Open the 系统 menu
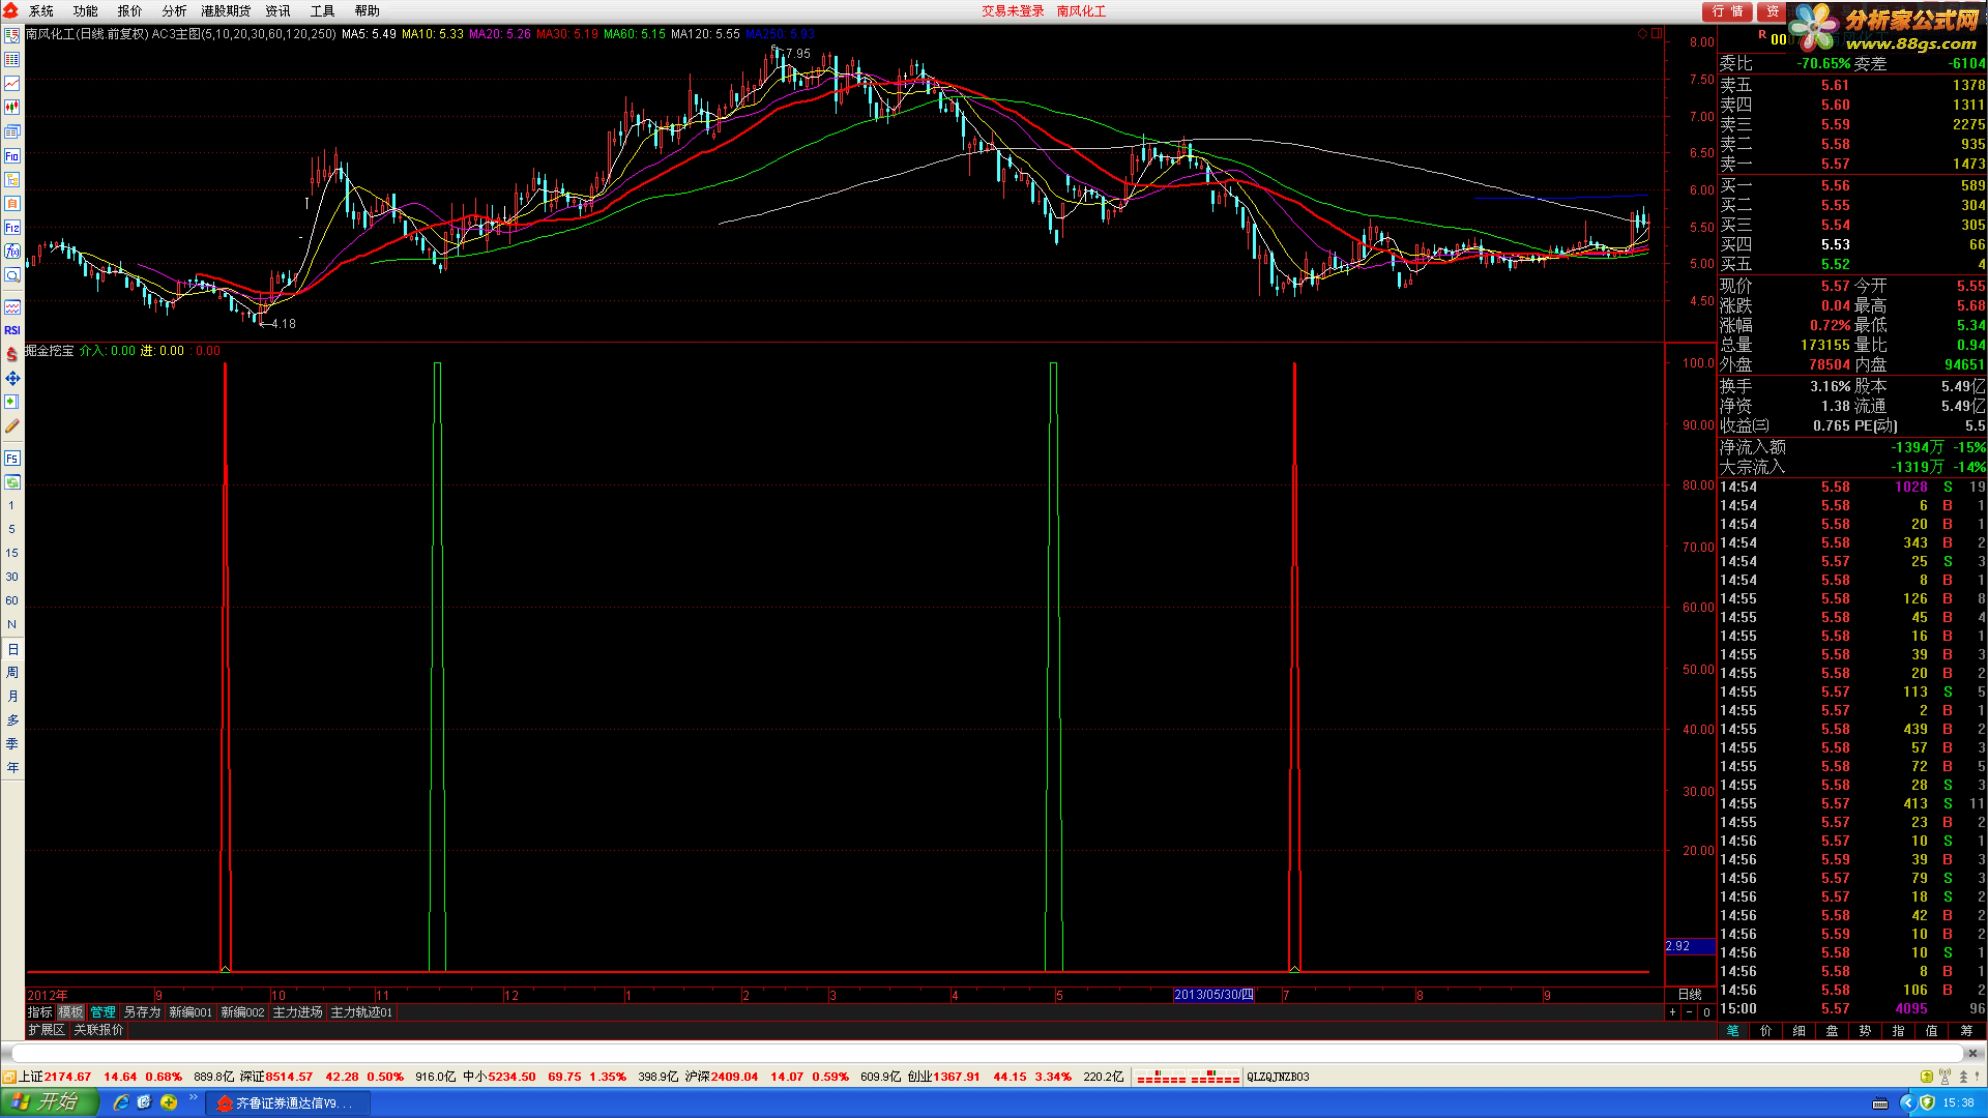Image resolution: width=1988 pixels, height=1118 pixels. (x=41, y=11)
